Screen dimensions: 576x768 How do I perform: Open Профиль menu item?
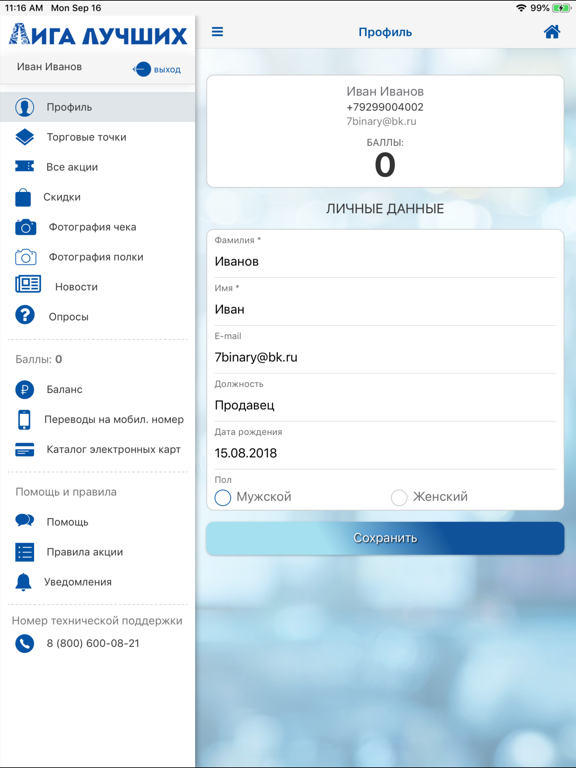(x=97, y=107)
